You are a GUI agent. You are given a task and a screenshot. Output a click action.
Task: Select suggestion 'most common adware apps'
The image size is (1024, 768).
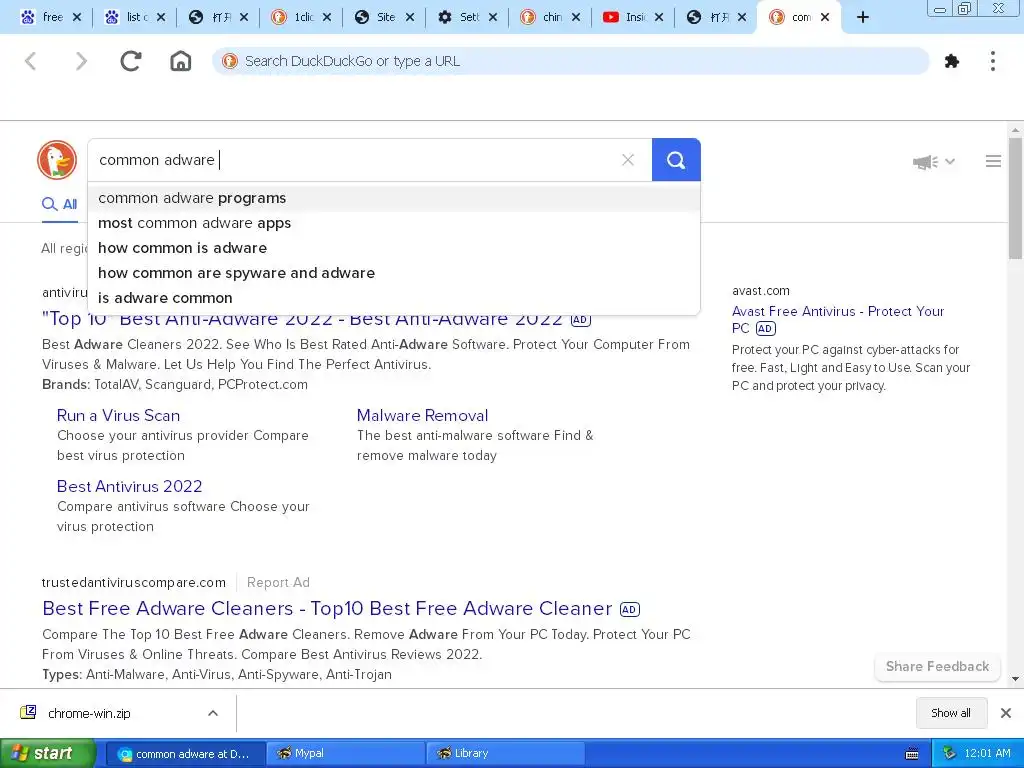(394, 223)
